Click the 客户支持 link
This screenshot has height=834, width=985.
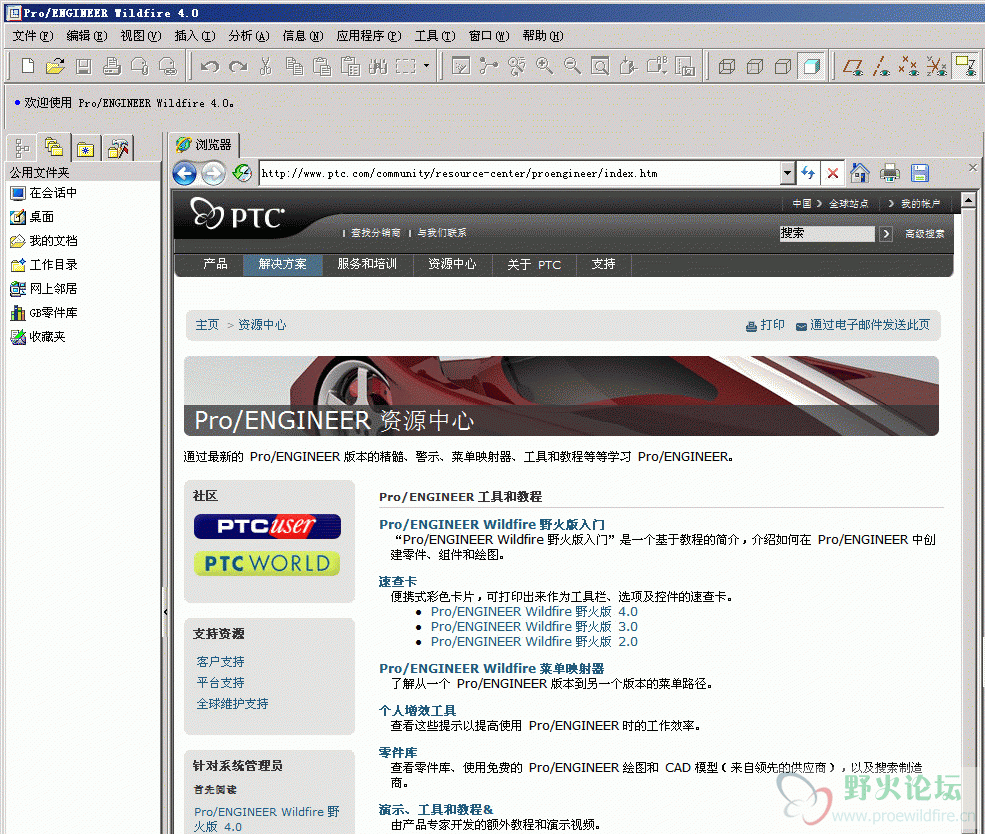click(220, 662)
